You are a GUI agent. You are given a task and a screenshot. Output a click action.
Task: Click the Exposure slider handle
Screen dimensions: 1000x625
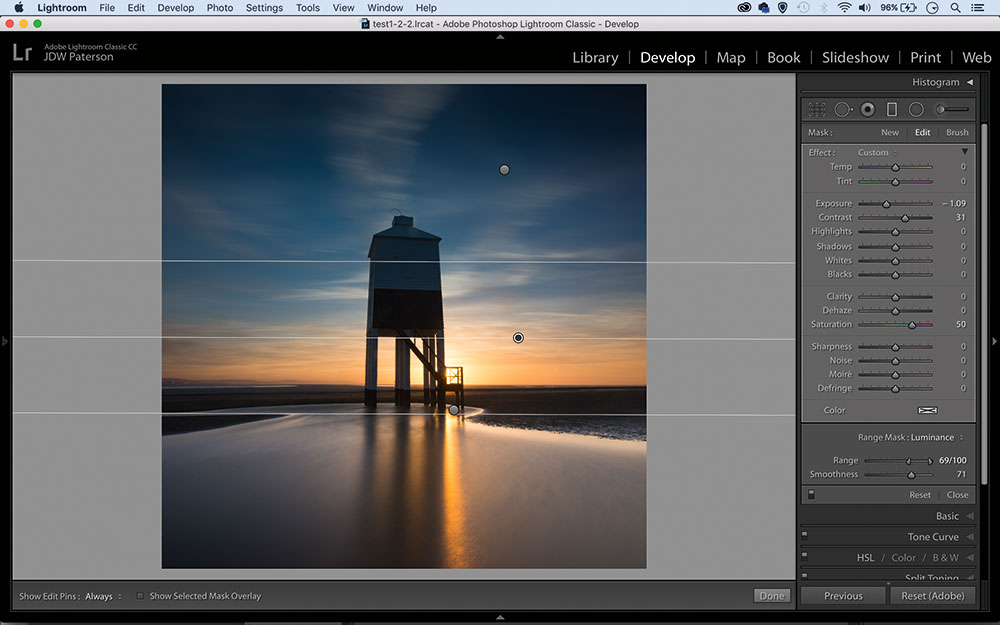[x=886, y=204]
